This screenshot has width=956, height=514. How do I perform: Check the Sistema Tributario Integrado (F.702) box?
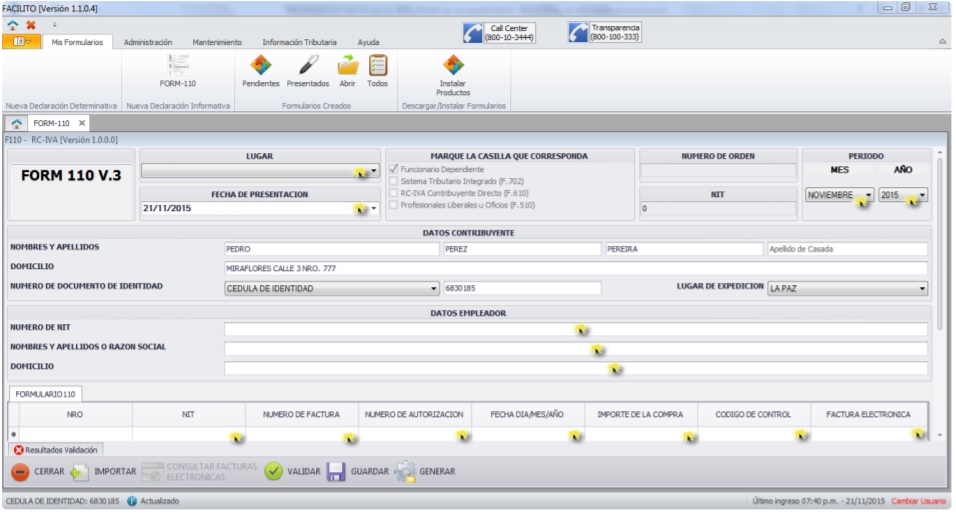392,182
